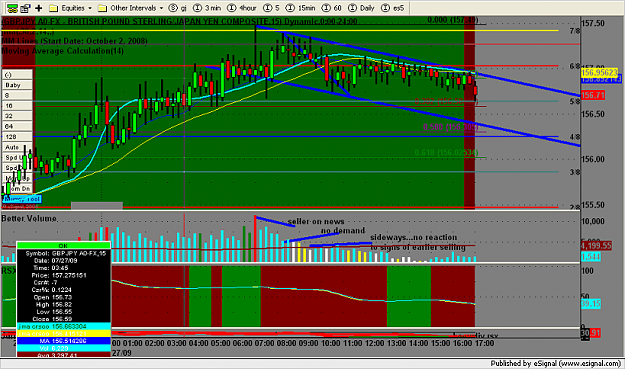Click the 'Date: 07/27/09' data row
Viewport: 625px width, 369px height.
(63, 261)
